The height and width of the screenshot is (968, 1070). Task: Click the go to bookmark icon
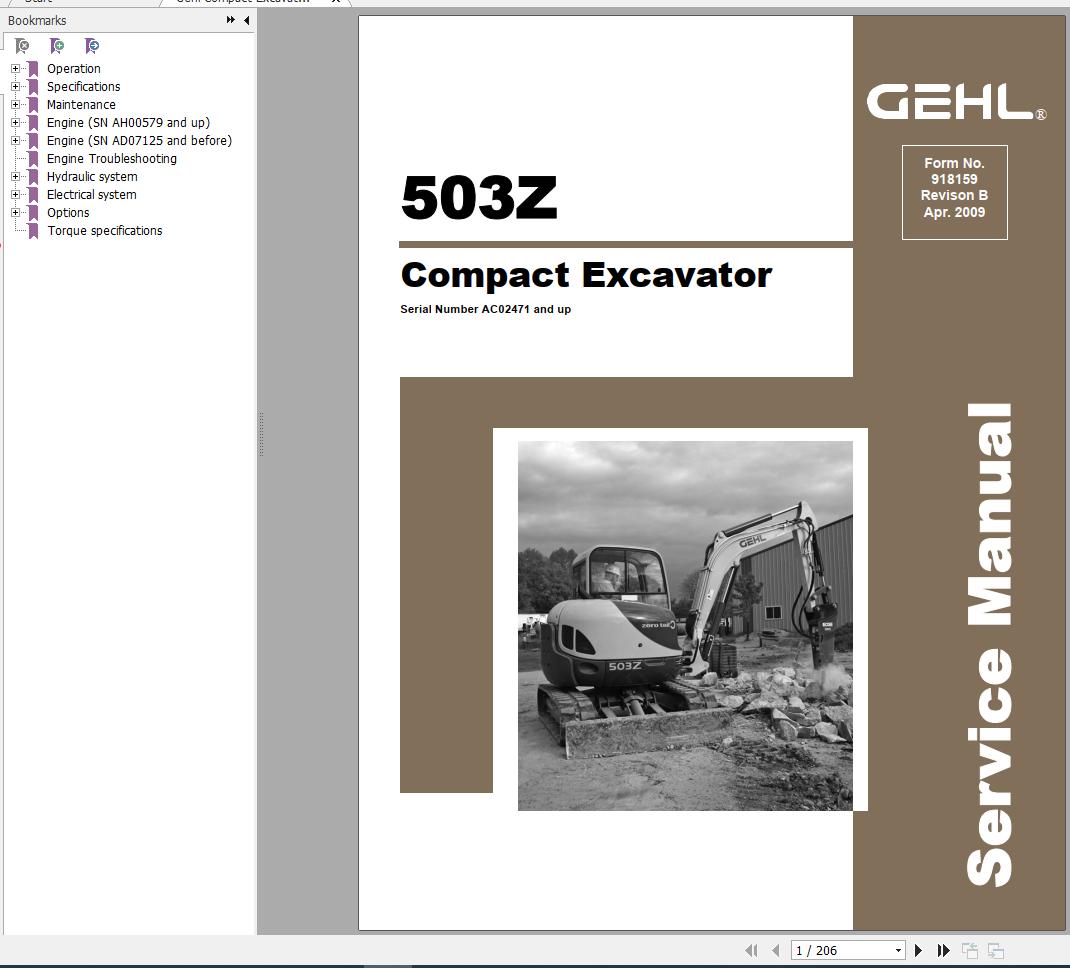point(91,46)
